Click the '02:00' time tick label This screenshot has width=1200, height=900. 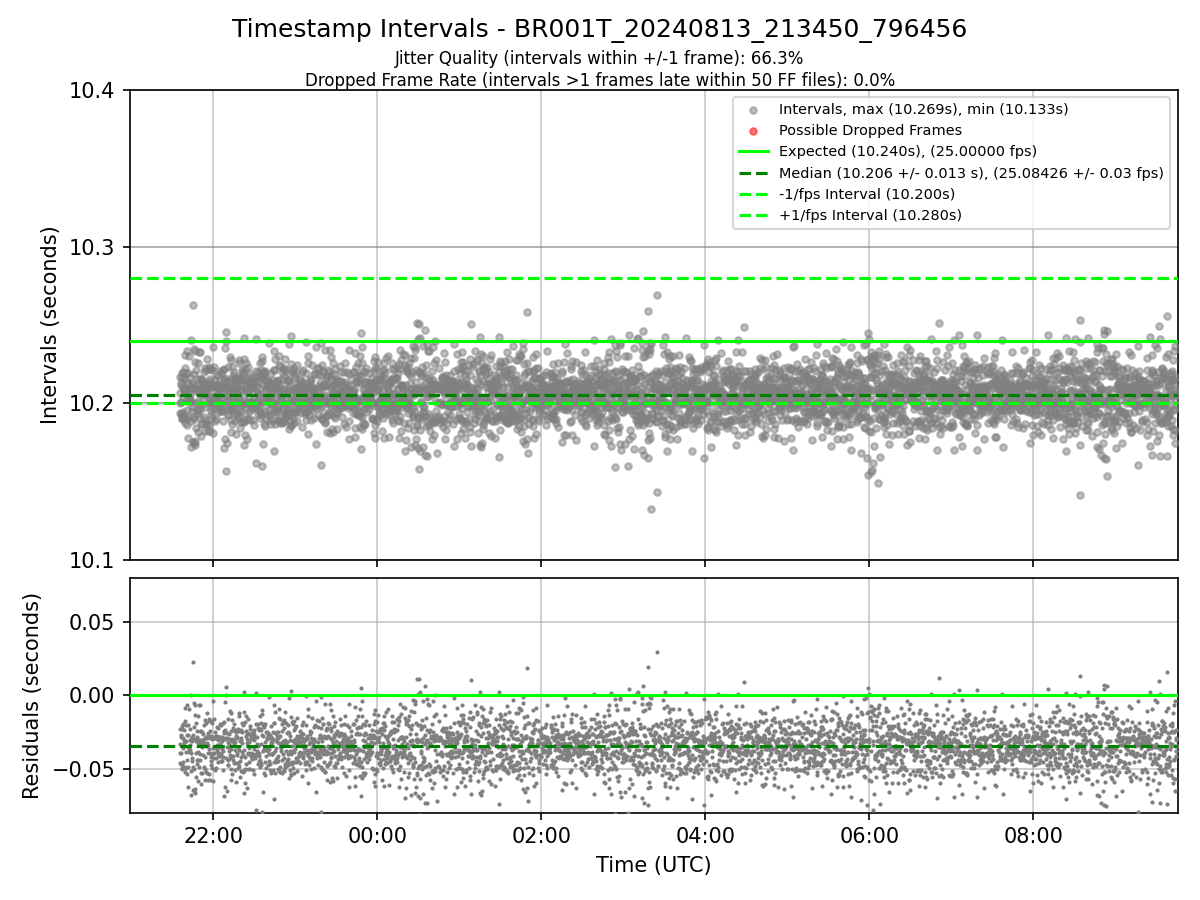[541, 834]
